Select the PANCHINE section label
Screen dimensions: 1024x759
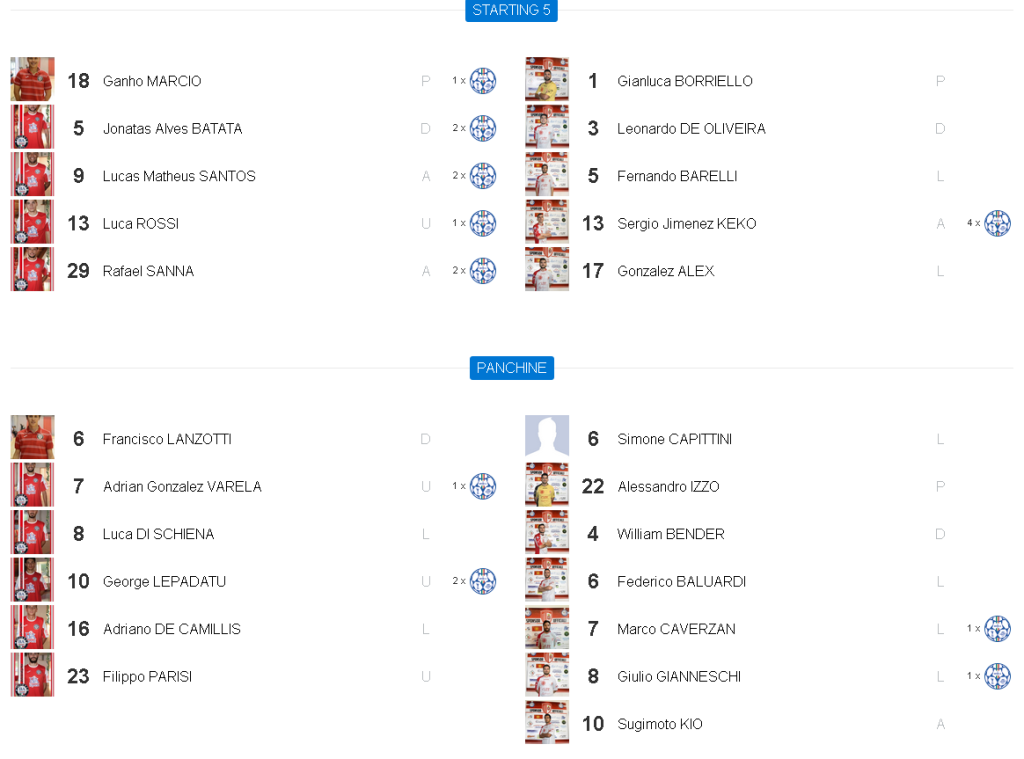coord(511,368)
